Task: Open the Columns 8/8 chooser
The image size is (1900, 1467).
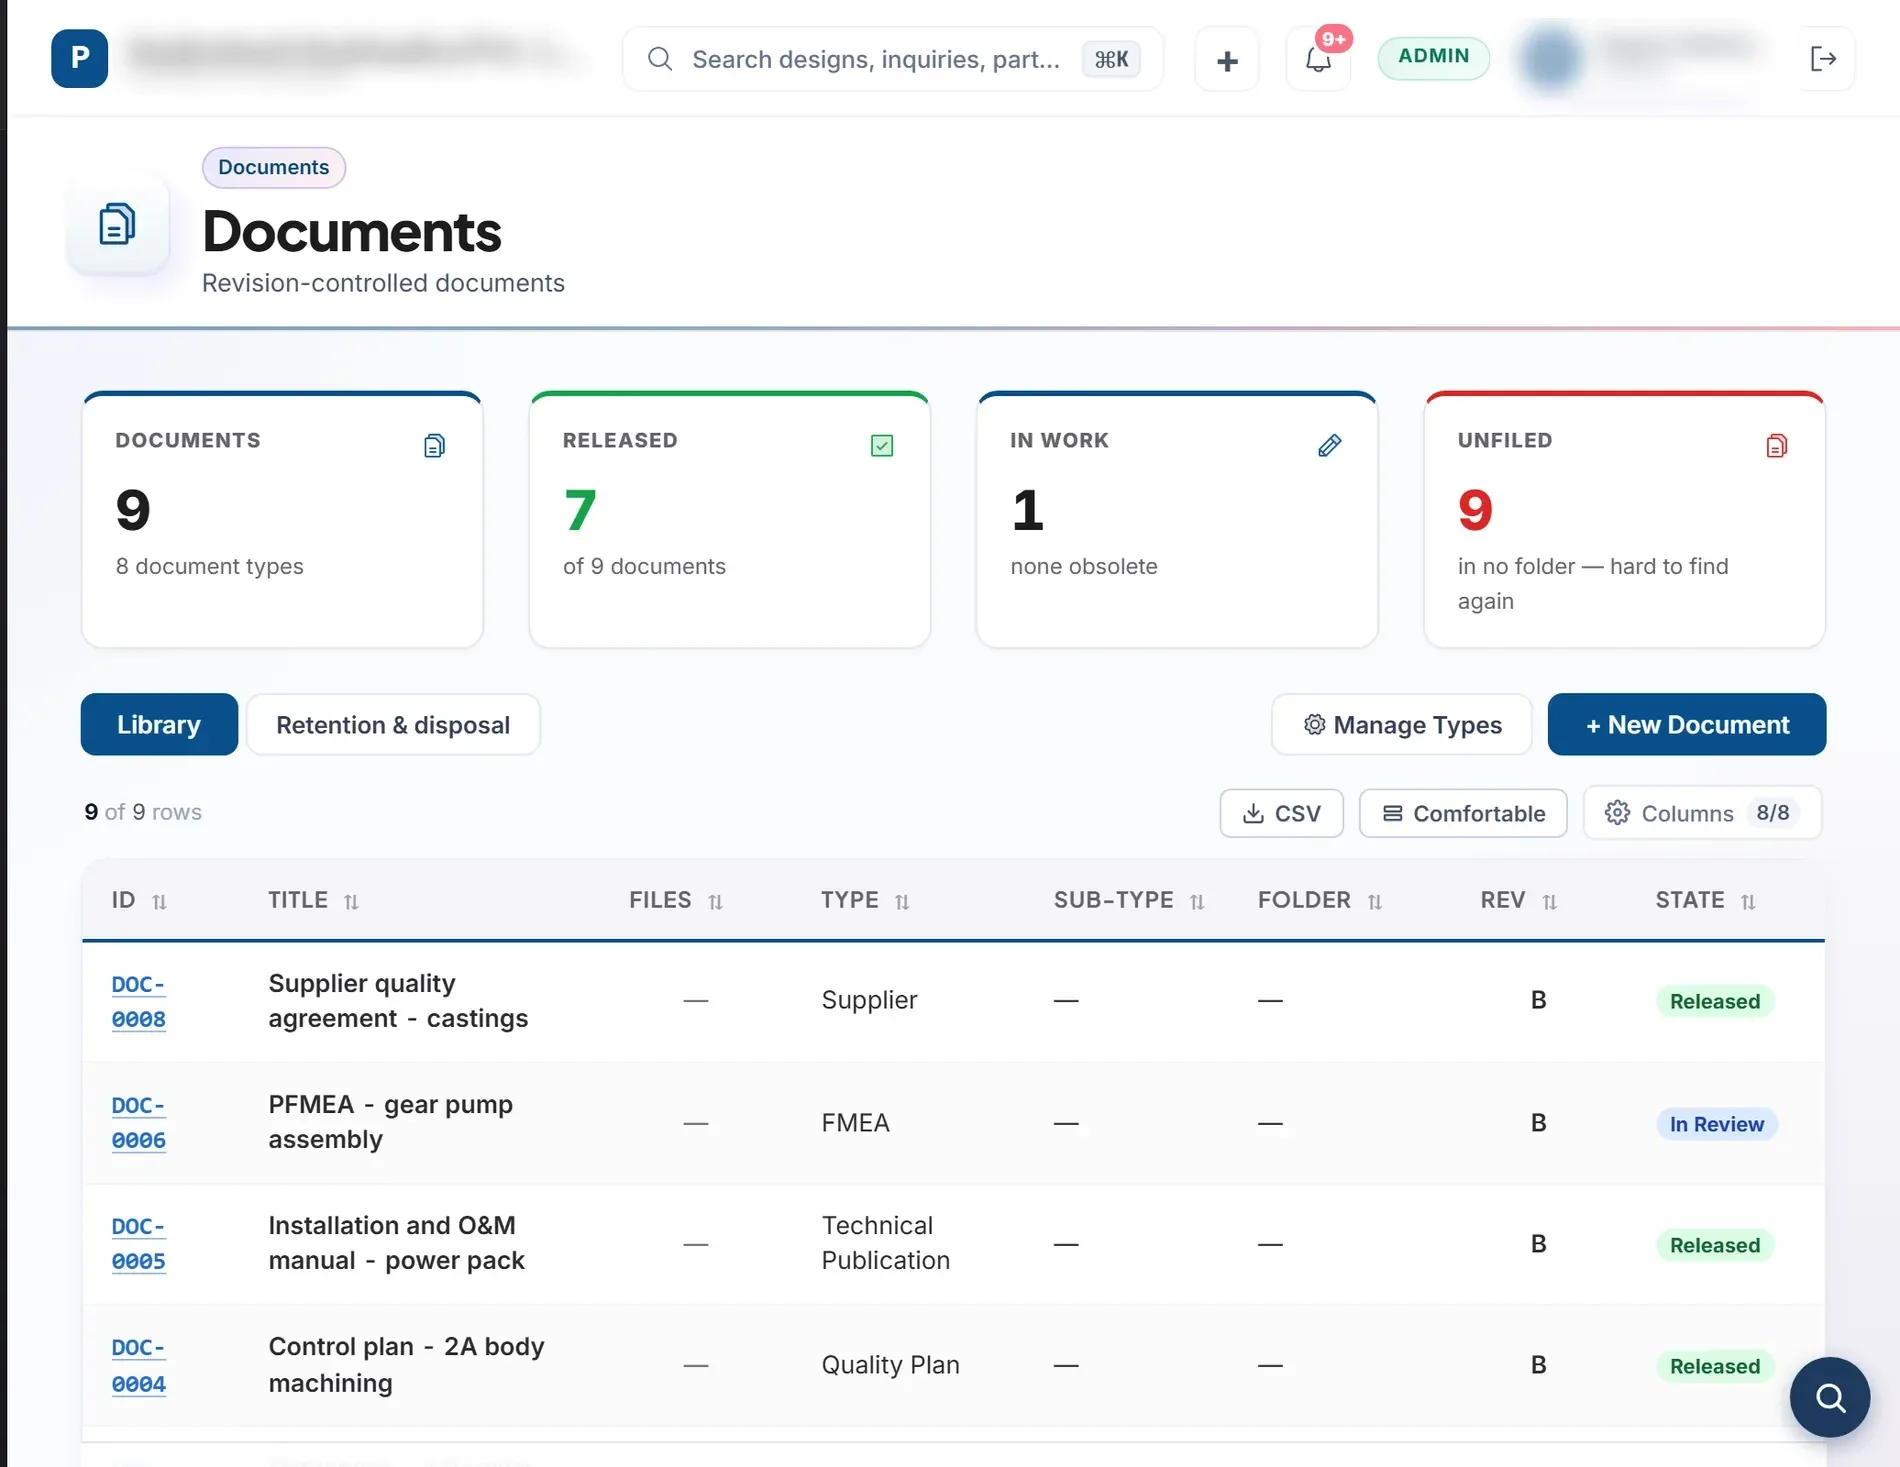Action: point(1702,813)
